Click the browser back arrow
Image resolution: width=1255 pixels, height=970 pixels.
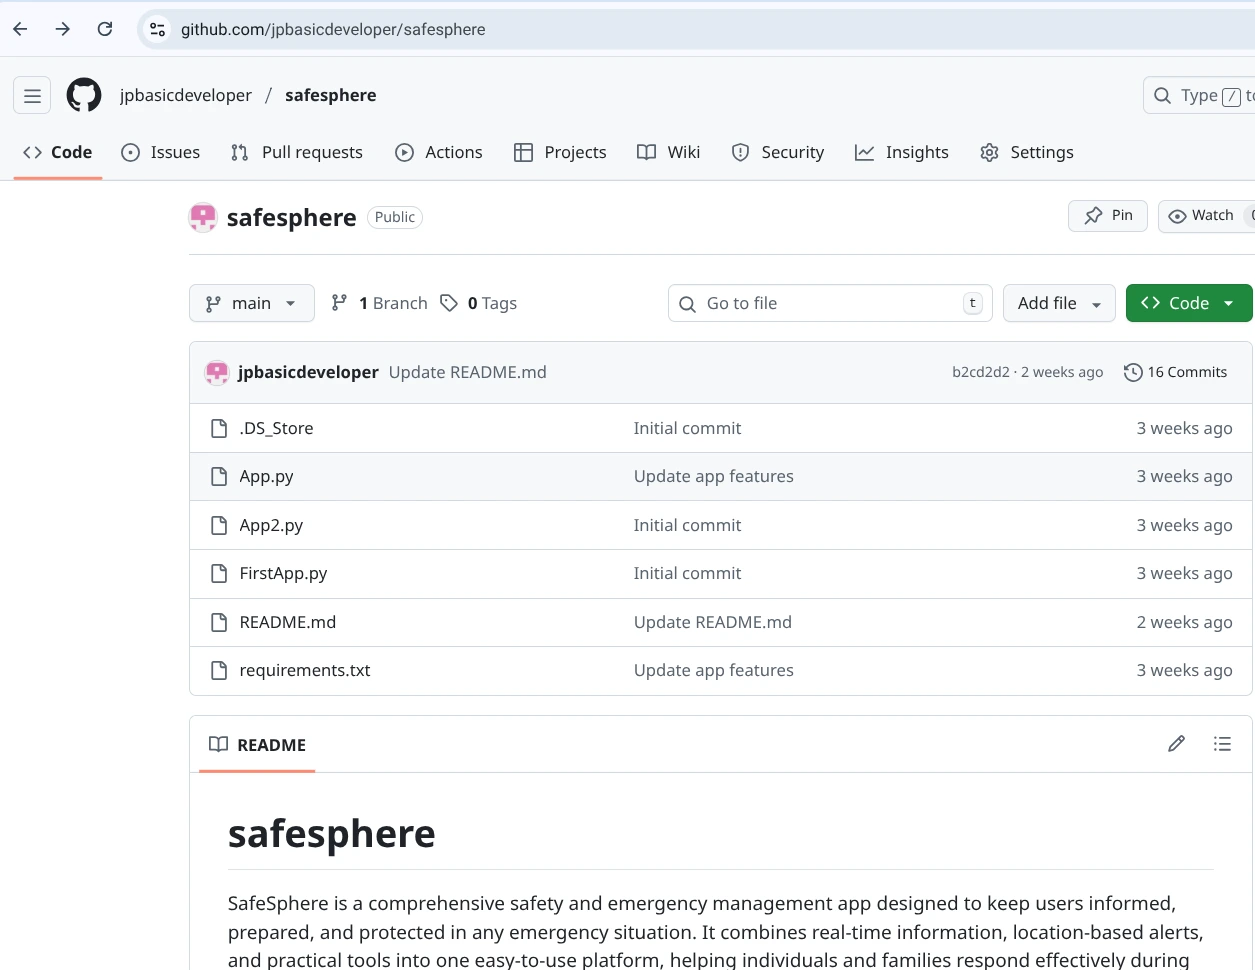point(20,29)
